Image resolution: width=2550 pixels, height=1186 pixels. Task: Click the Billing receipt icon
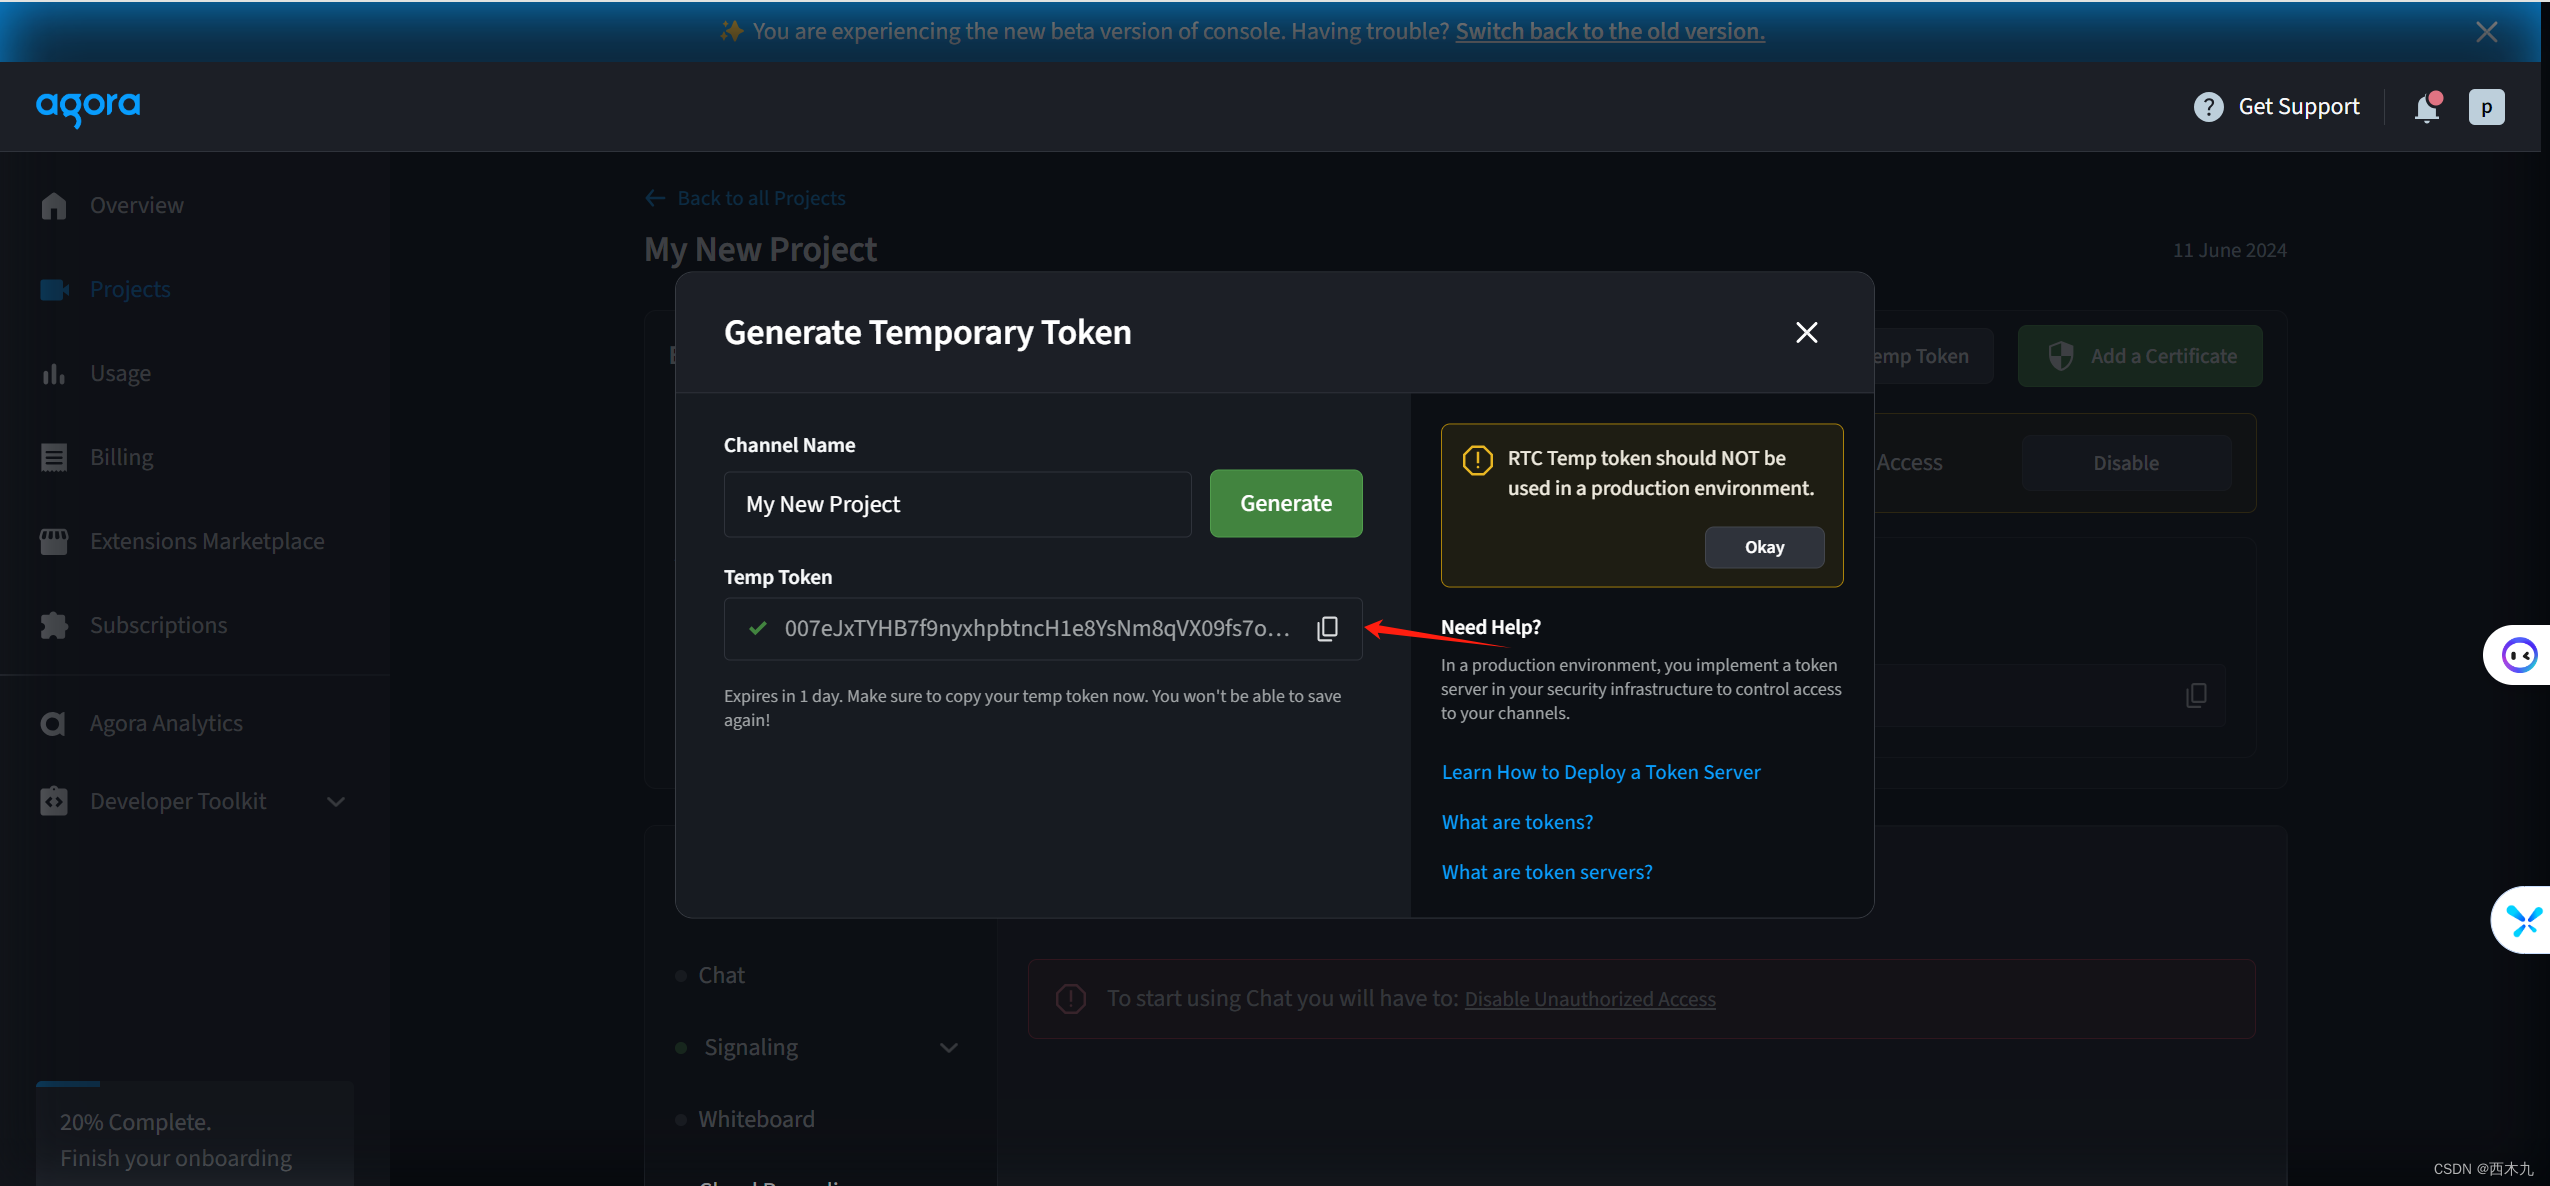(54, 457)
